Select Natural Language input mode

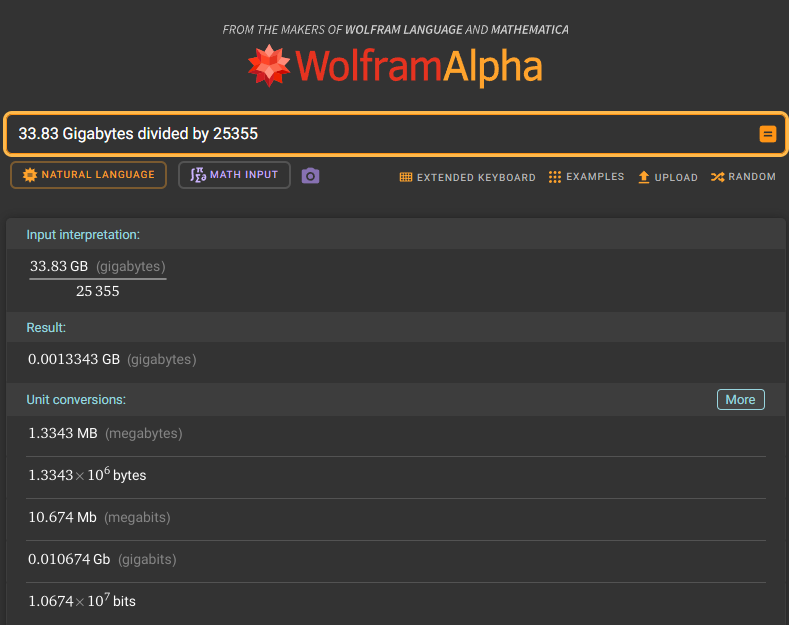[89, 175]
